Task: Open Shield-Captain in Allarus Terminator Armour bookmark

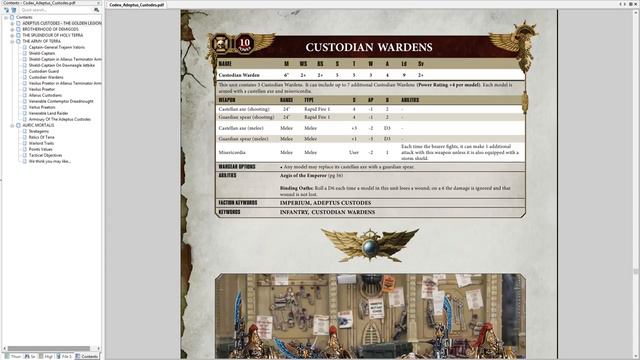Action: click(x=65, y=59)
